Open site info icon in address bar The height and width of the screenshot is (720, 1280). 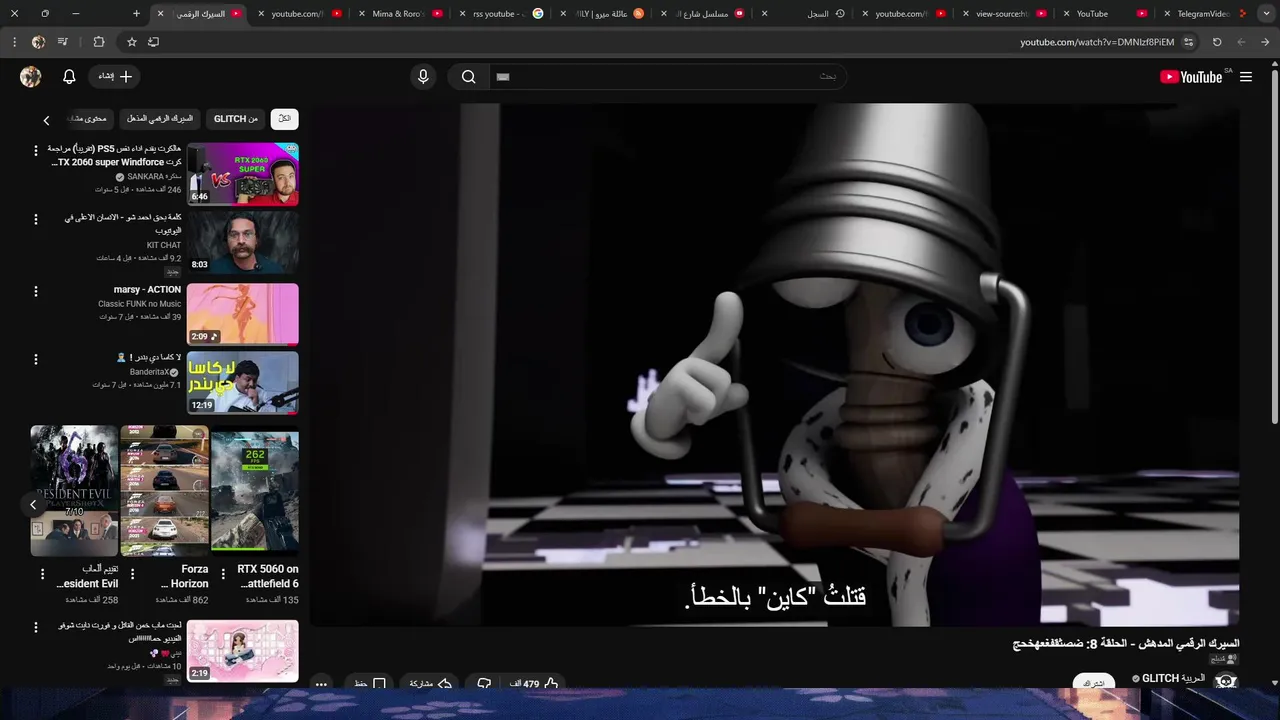point(1188,42)
